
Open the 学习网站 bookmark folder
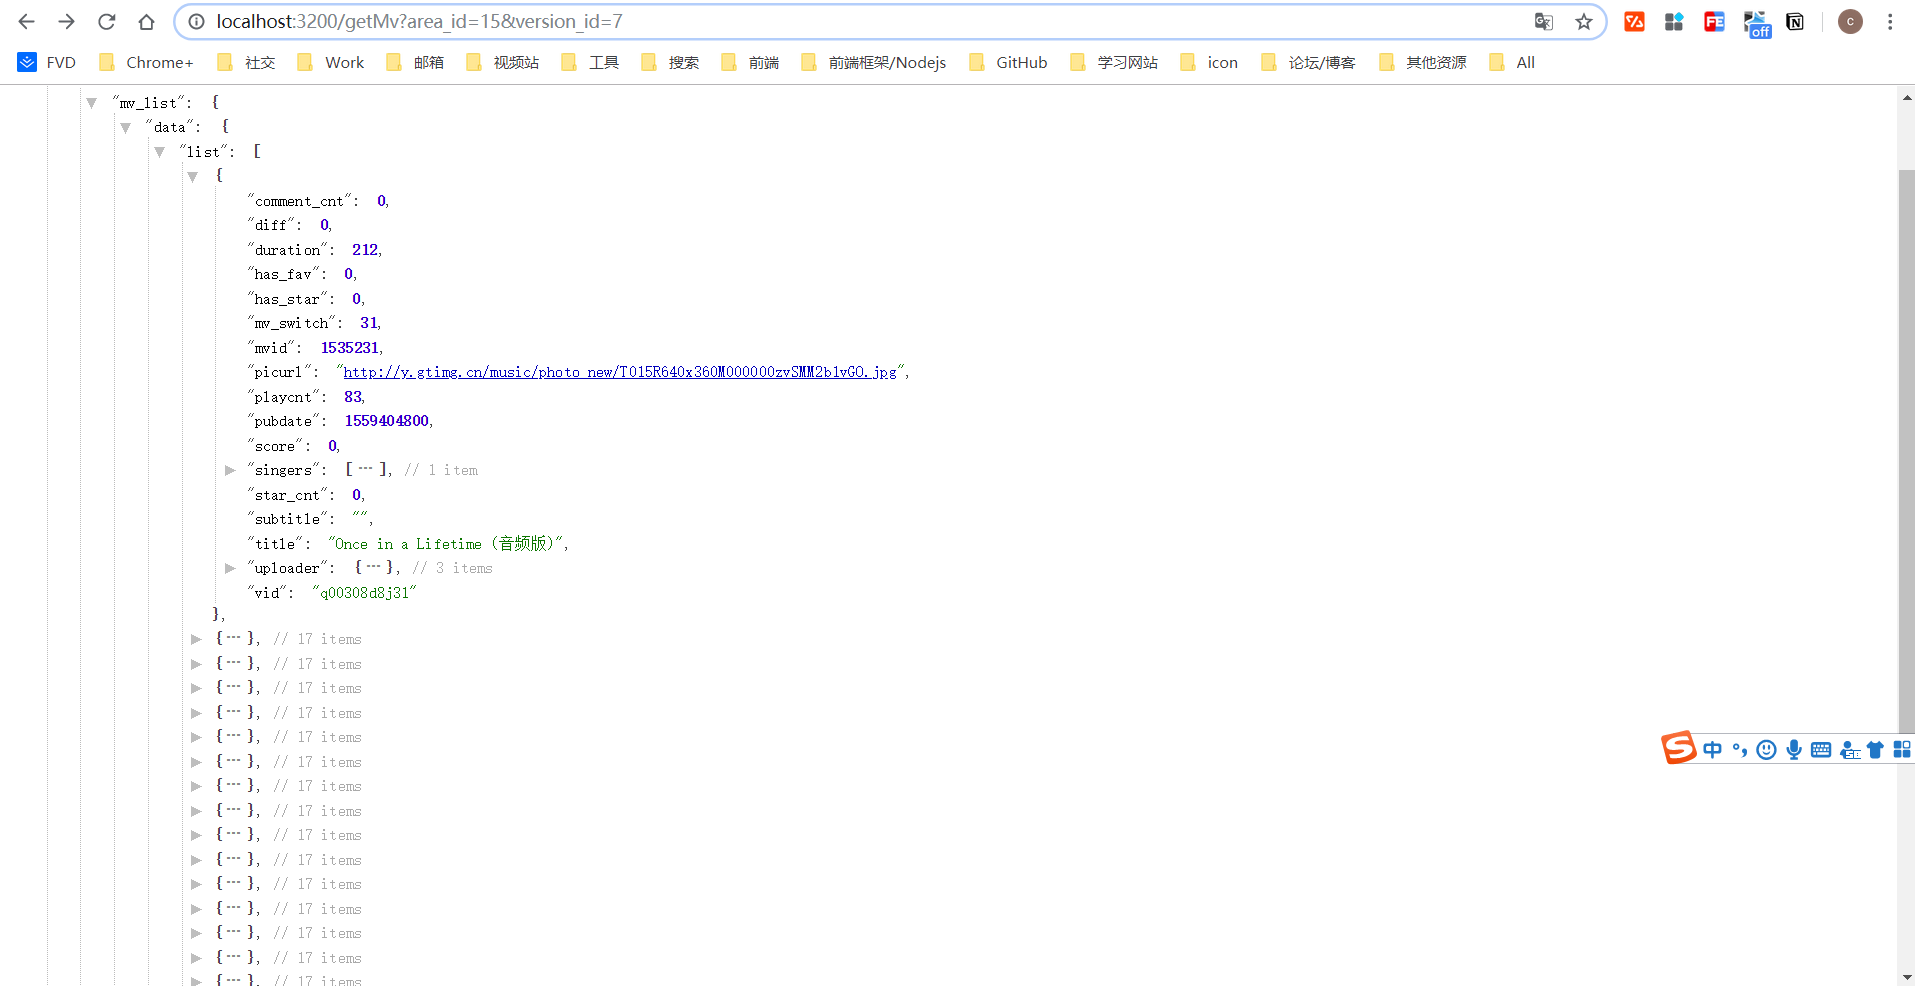(x=1114, y=62)
